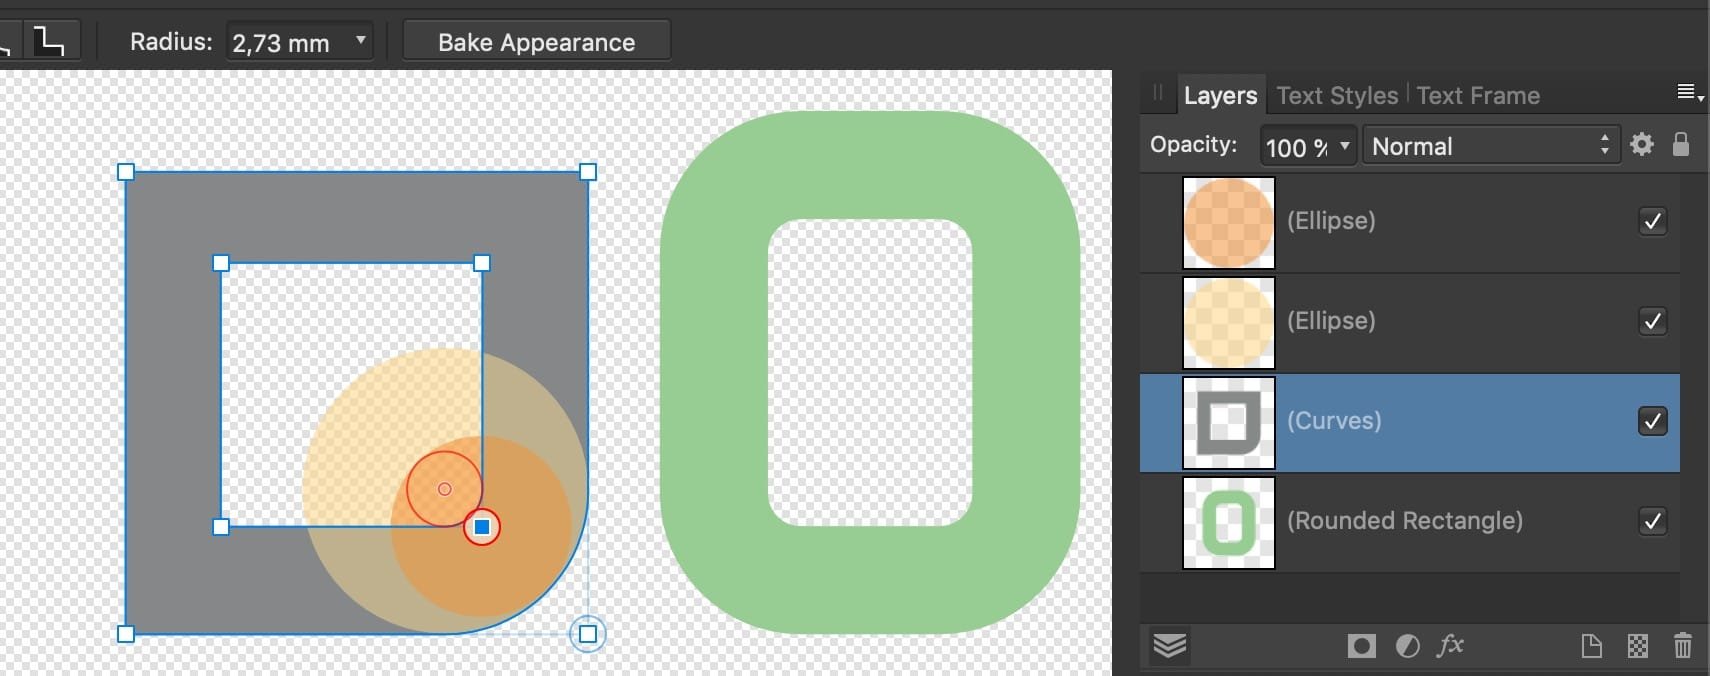Click the Edit All Layers stack icon
Image resolution: width=1710 pixels, height=676 pixels.
click(x=1169, y=646)
